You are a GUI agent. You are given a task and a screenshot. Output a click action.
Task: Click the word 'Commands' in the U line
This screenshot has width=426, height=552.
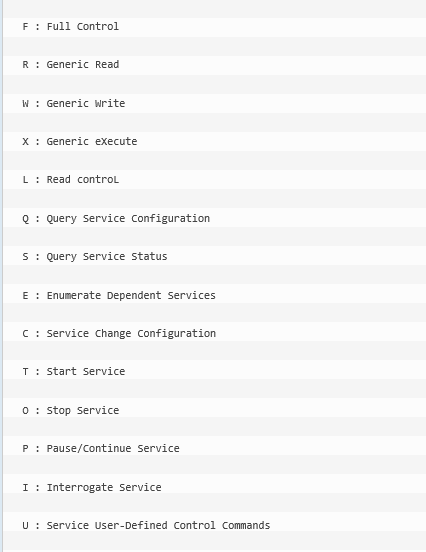[246, 525]
